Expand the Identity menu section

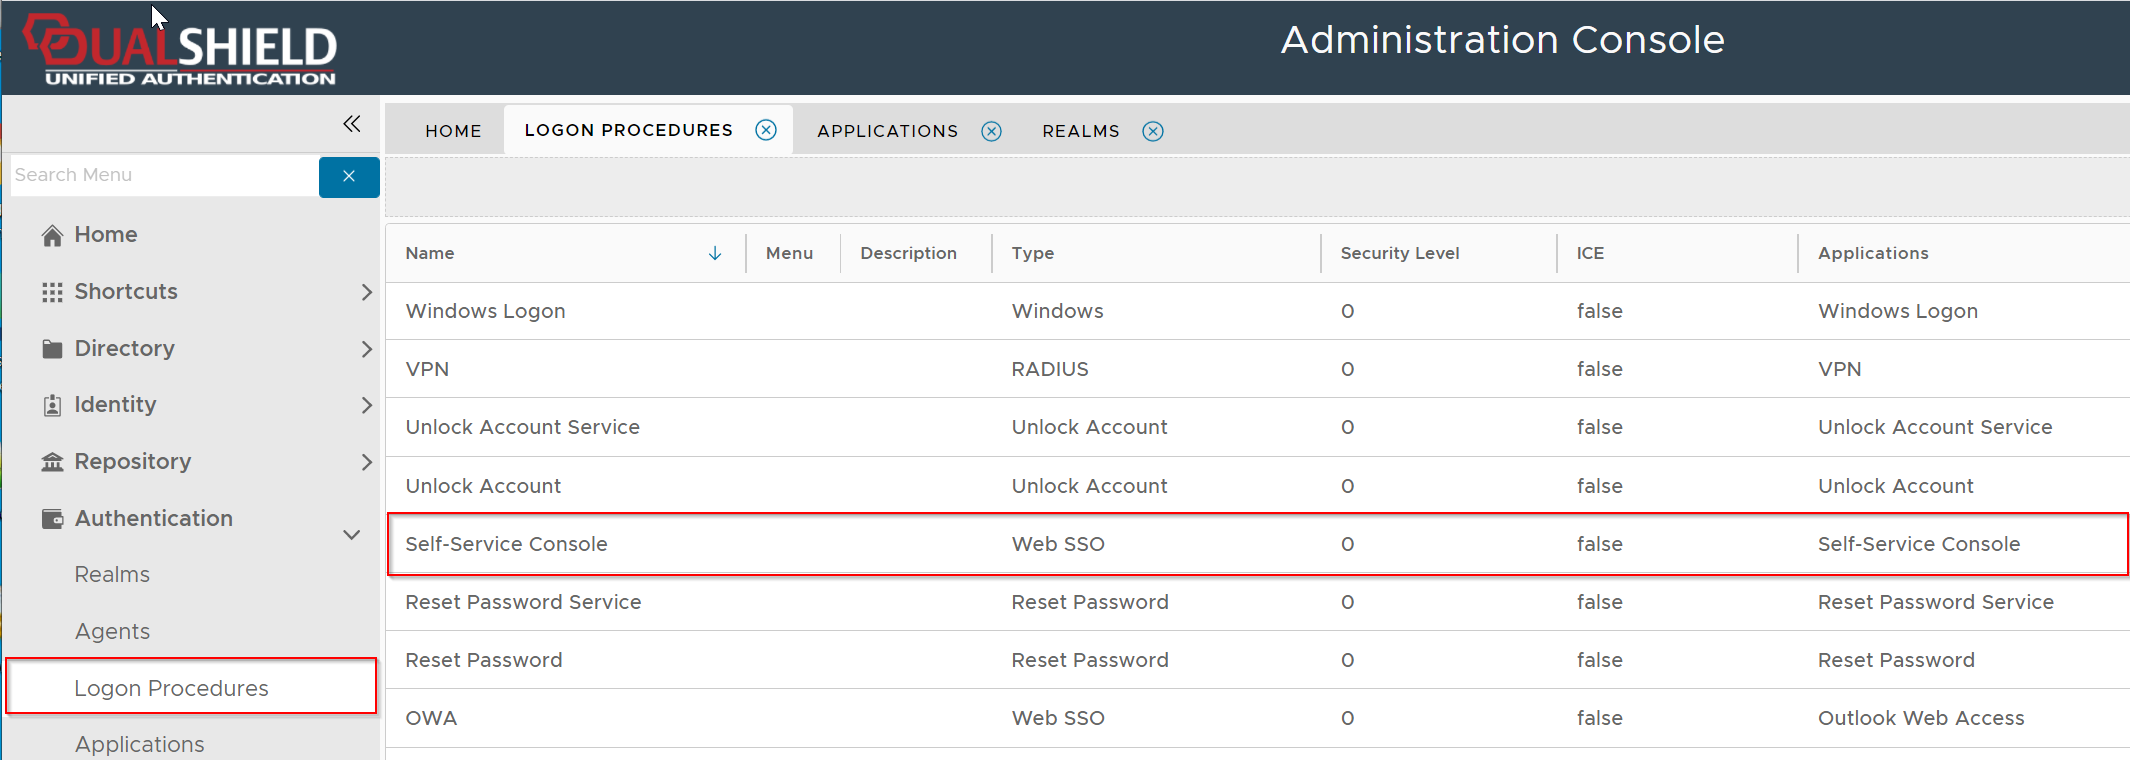pos(366,405)
